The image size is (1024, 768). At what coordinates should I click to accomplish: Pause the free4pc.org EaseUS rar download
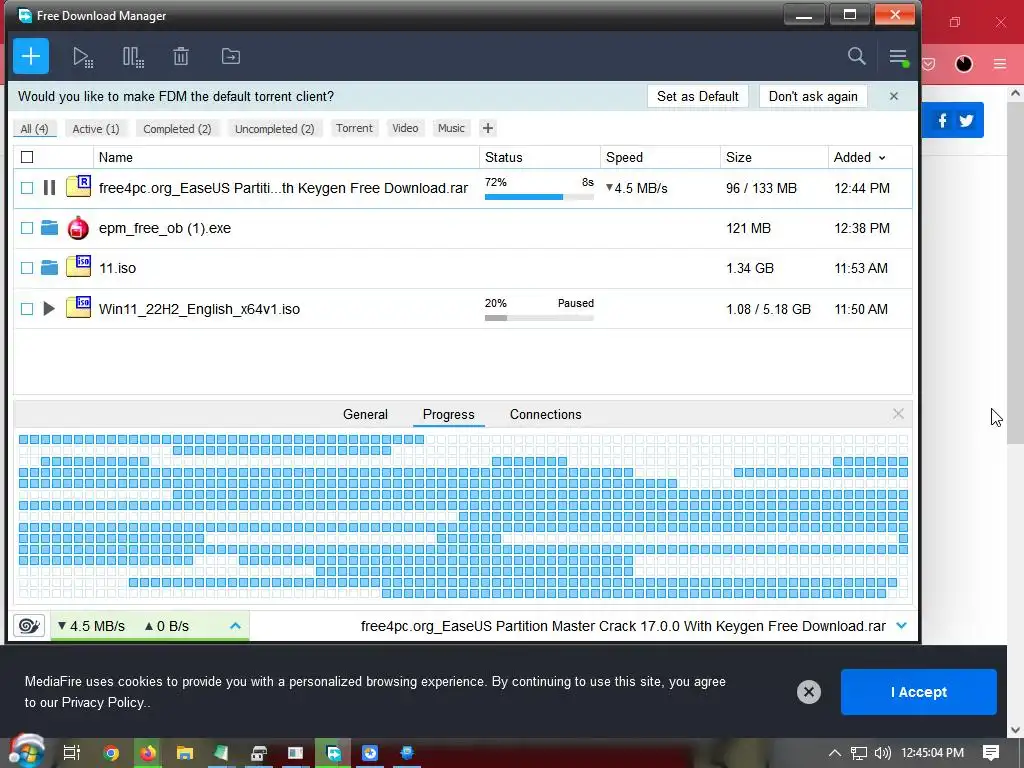(x=49, y=188)
